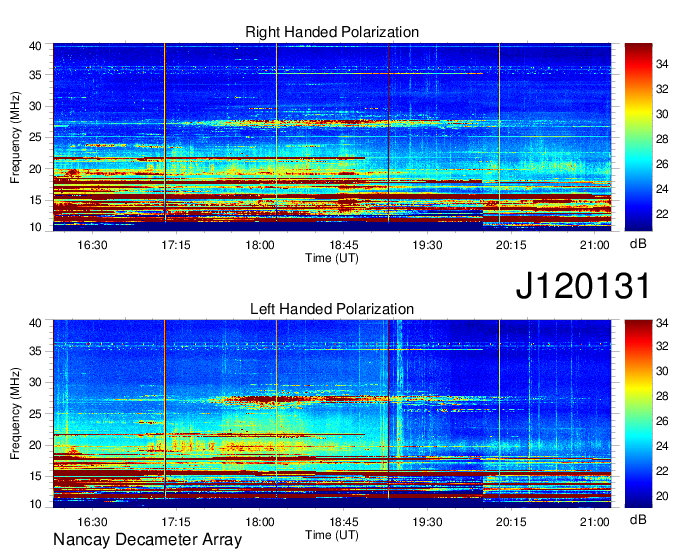Click 21:00 tick under Right Handed plot
This screenshot has width=680, height=552.
(x=595, y=245)
